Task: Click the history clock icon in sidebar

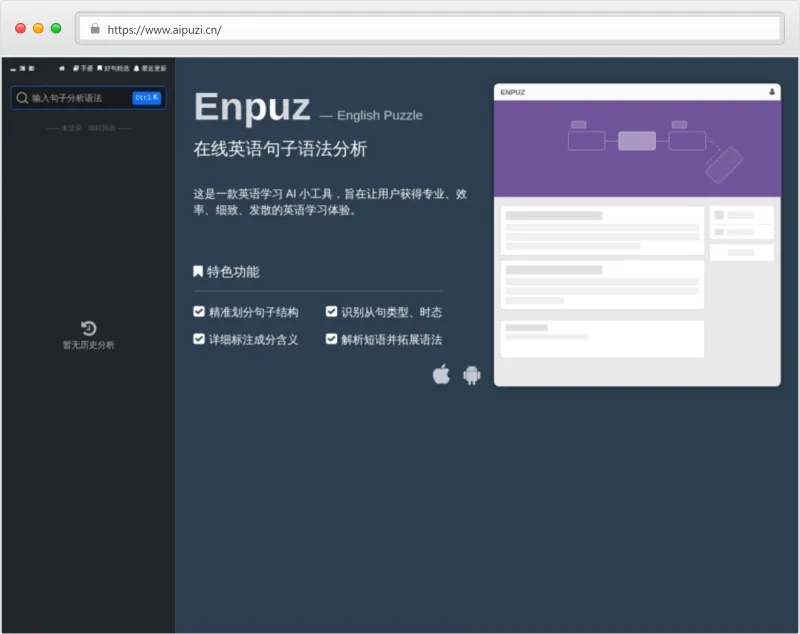Action: [89, 328]
